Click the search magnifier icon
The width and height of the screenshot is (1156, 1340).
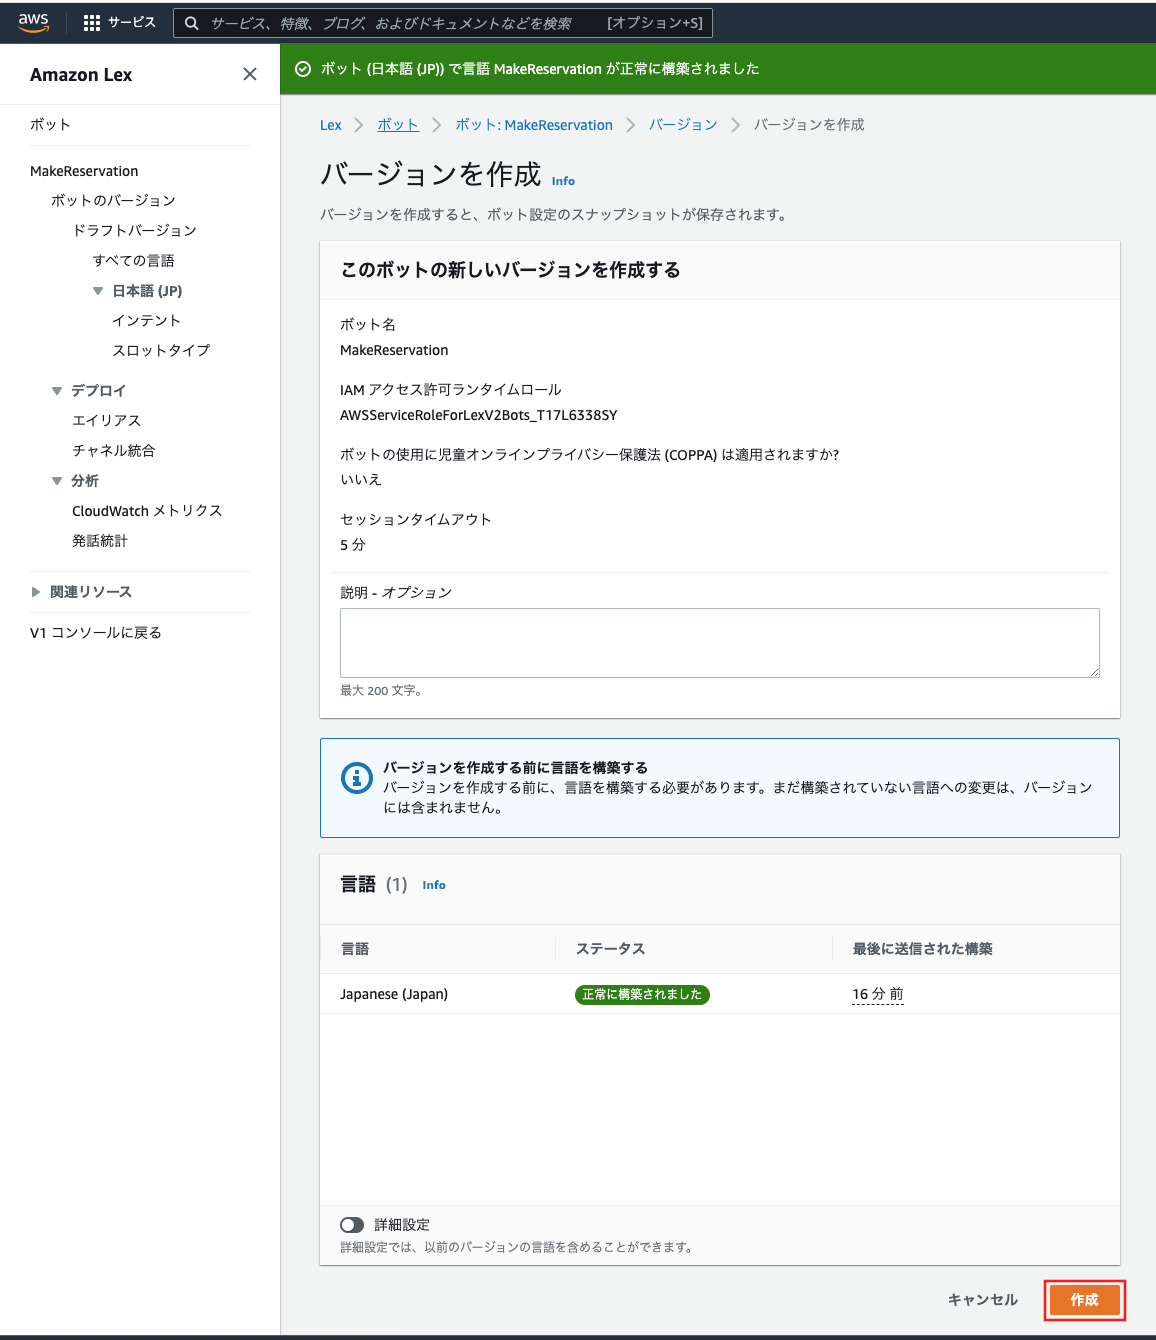click(192, 23)
